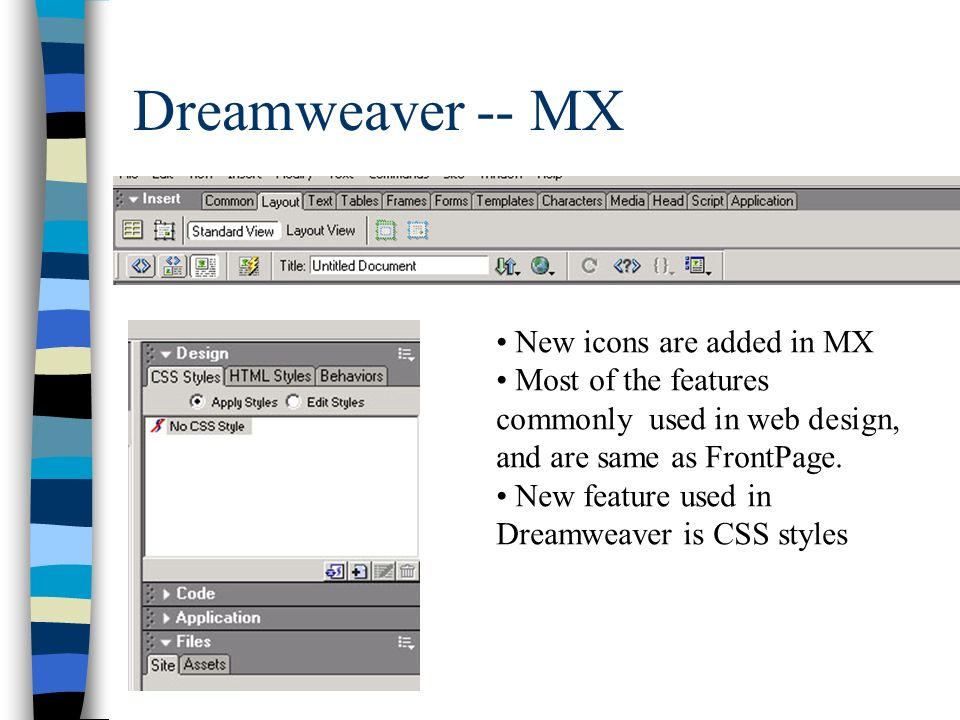960x720 pixels.
Task: Select the Apply Styles radio button
Action: pos(197,402)
